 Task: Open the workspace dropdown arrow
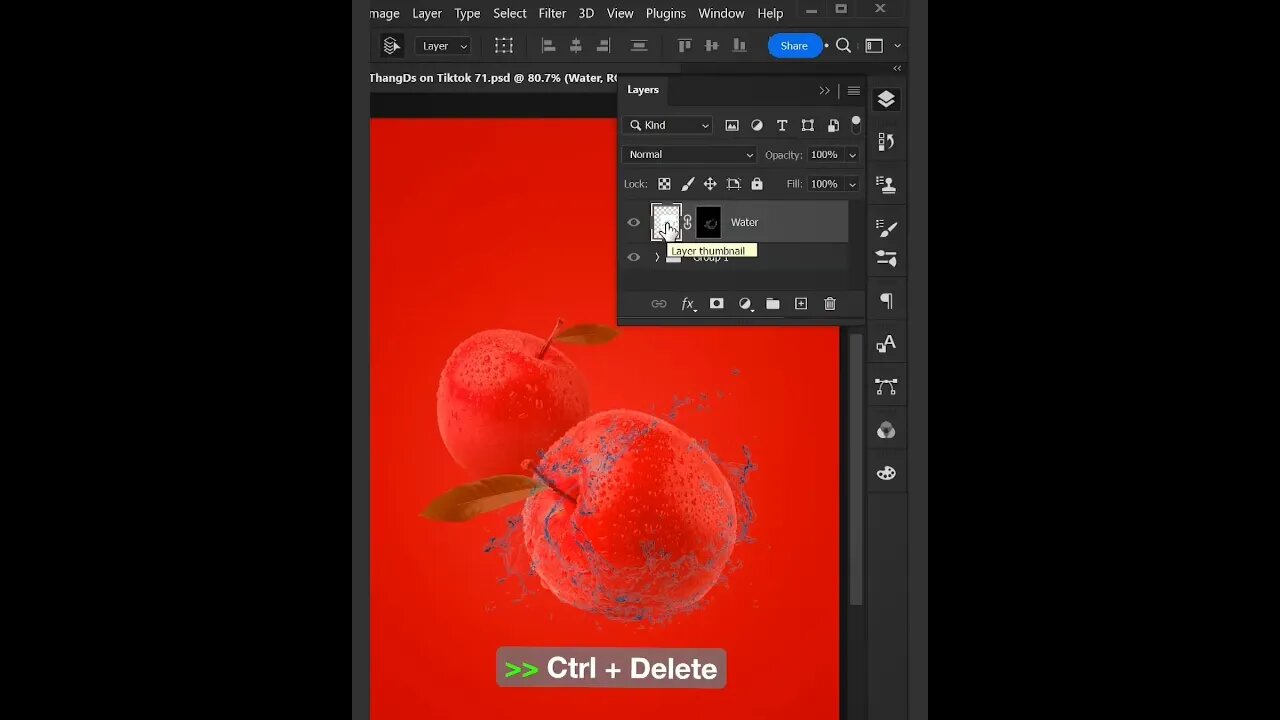coord(897,46)
